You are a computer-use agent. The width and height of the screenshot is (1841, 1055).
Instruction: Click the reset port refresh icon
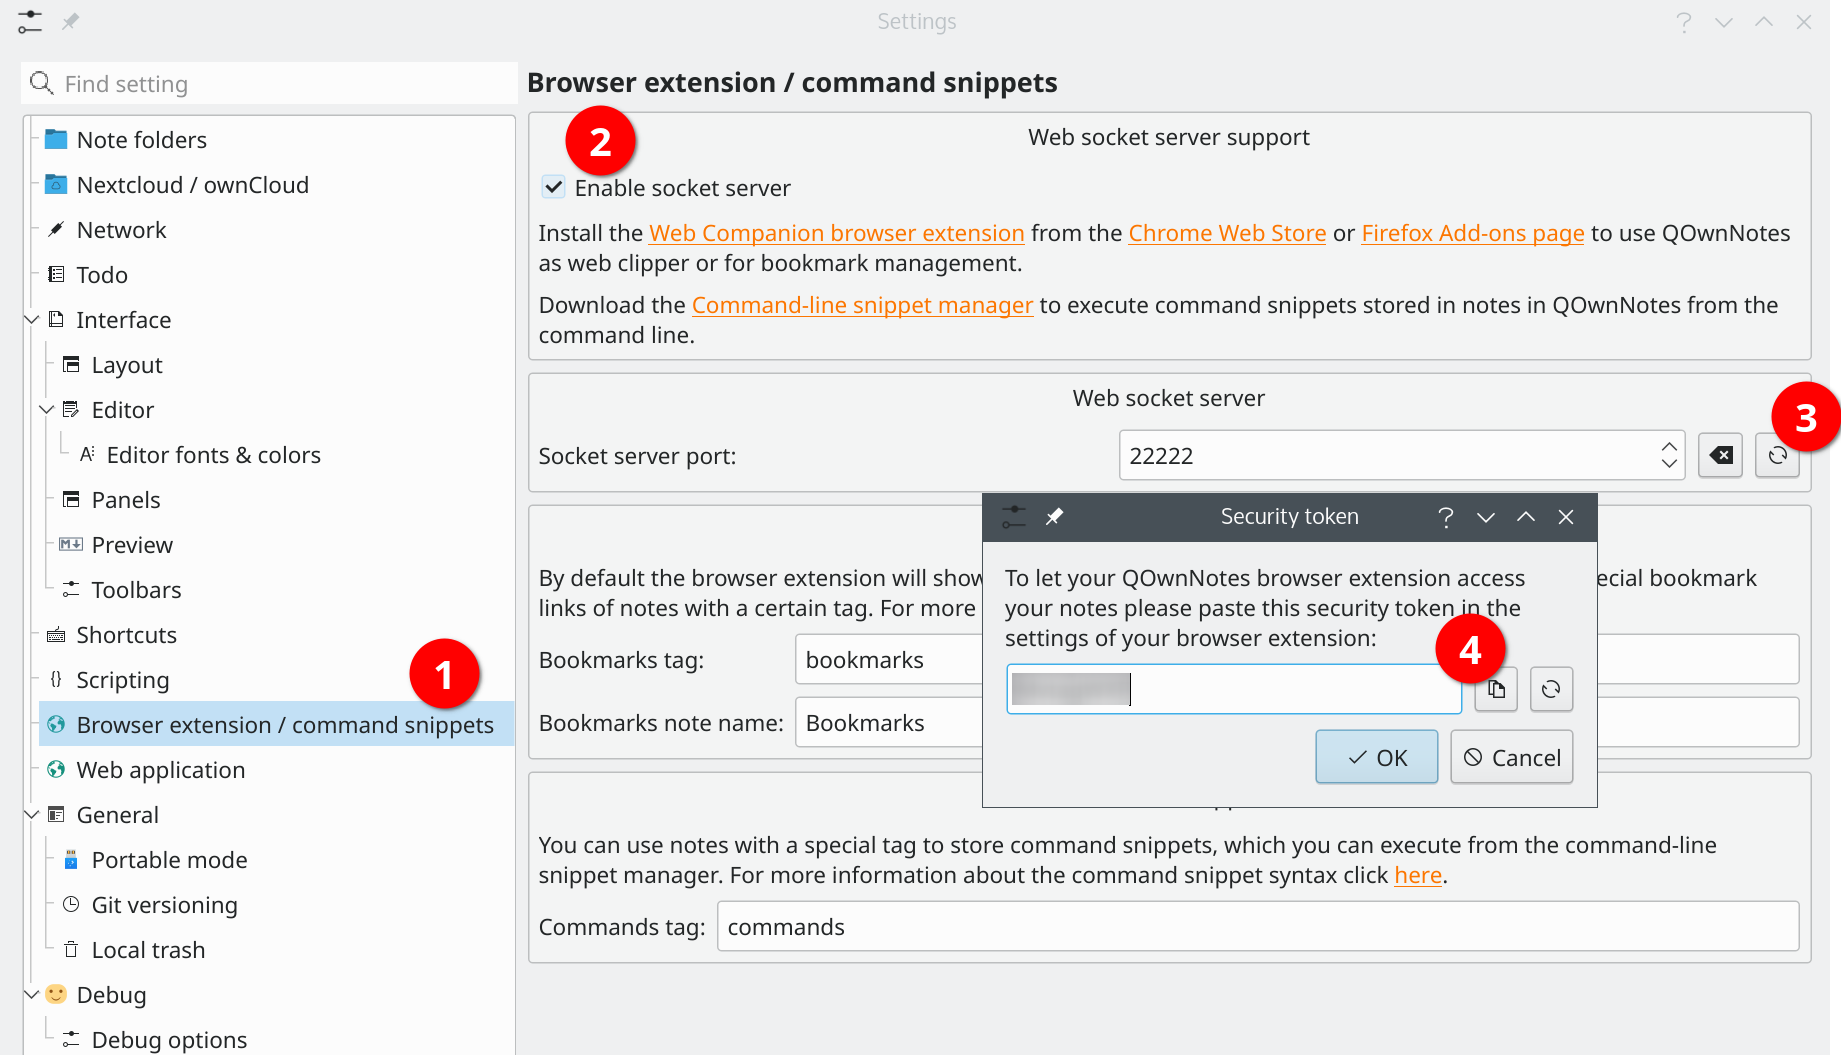1777,456
